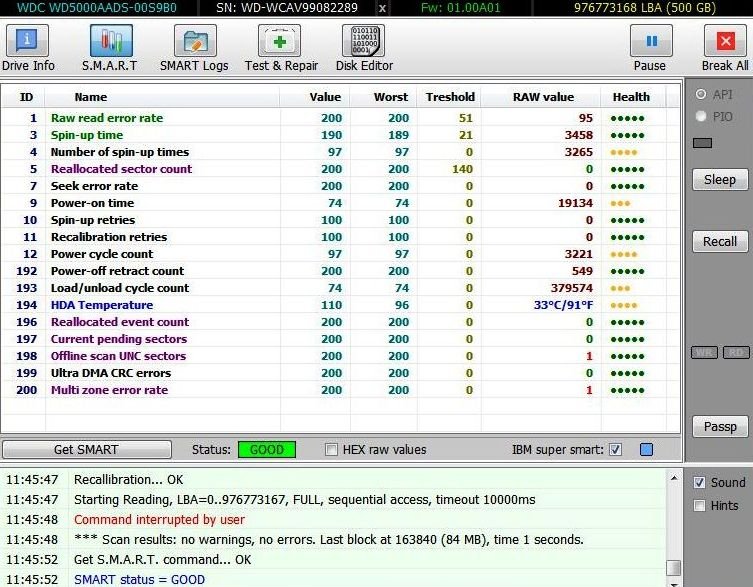This screenshot has height=587, width=753.
Task: Select the API radio button
Action: pyautogui.click(x=701, y=94)
